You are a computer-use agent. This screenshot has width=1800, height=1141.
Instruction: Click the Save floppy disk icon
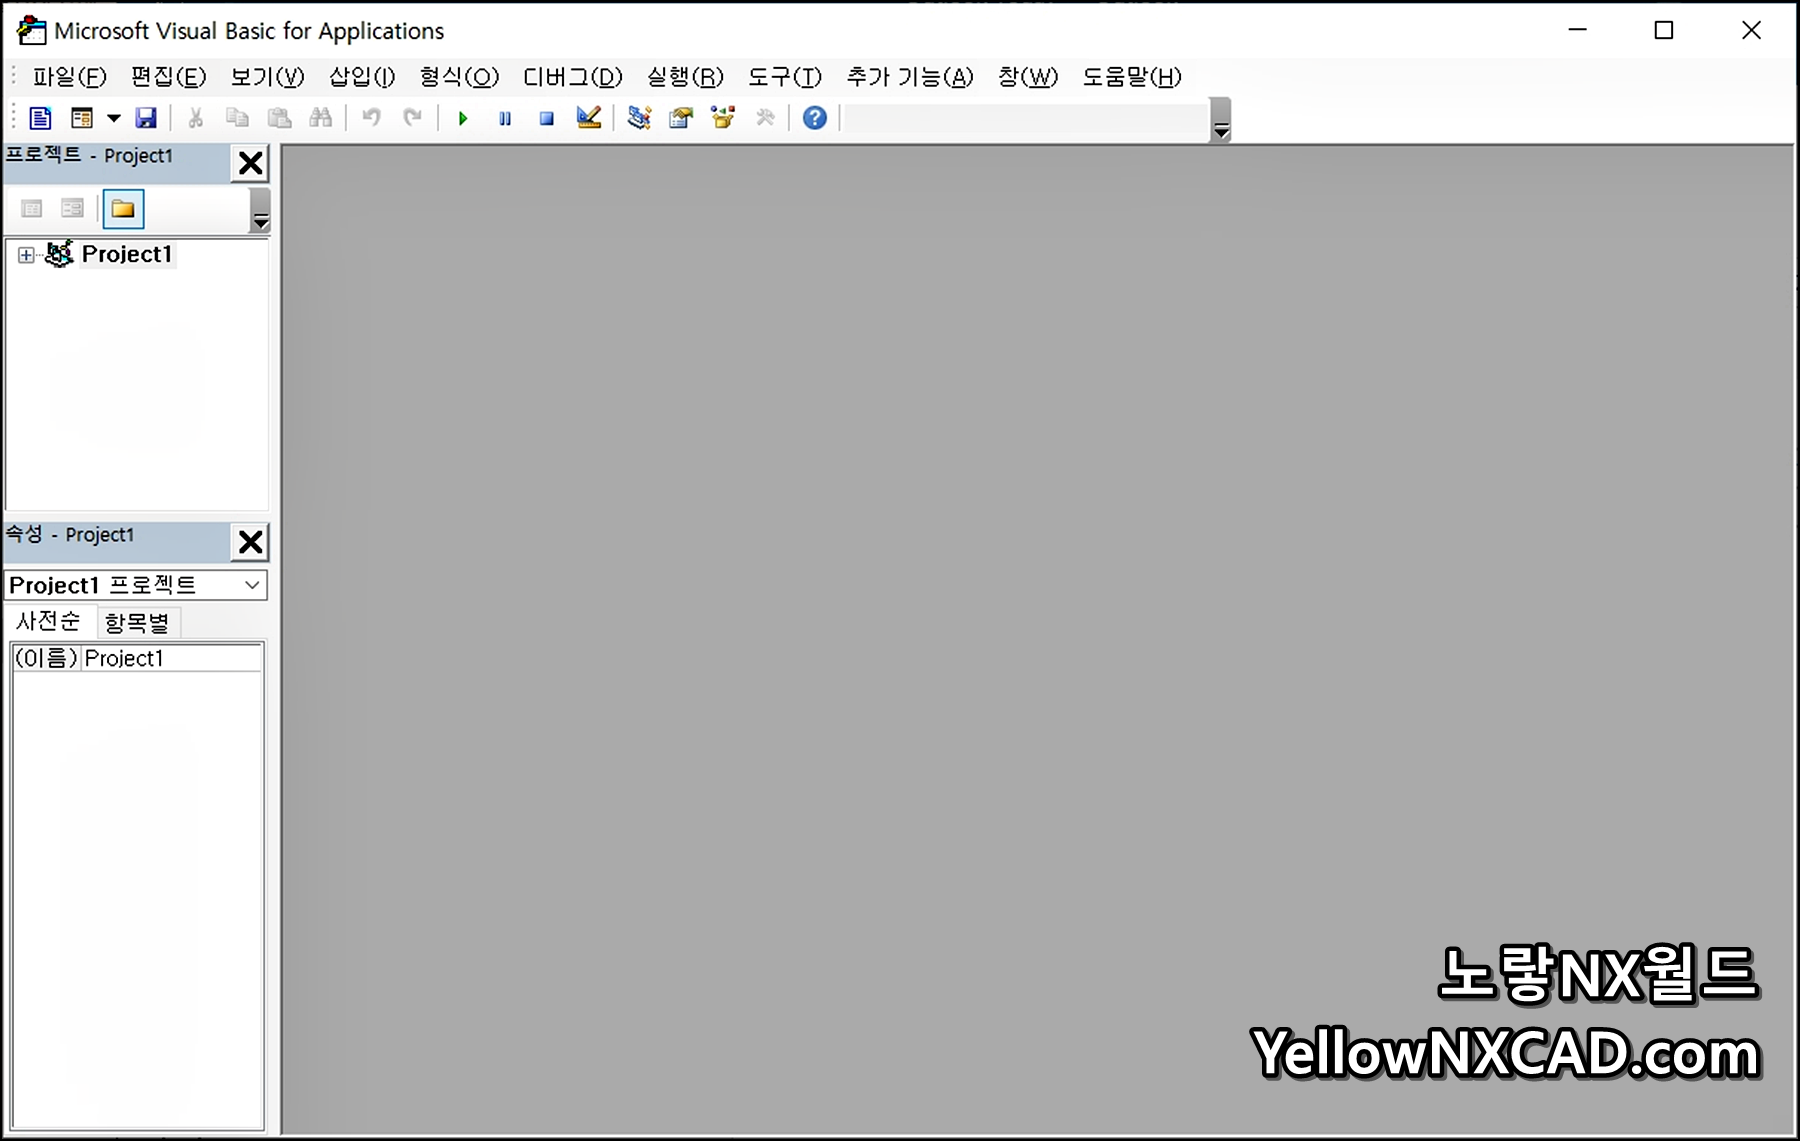146,118
